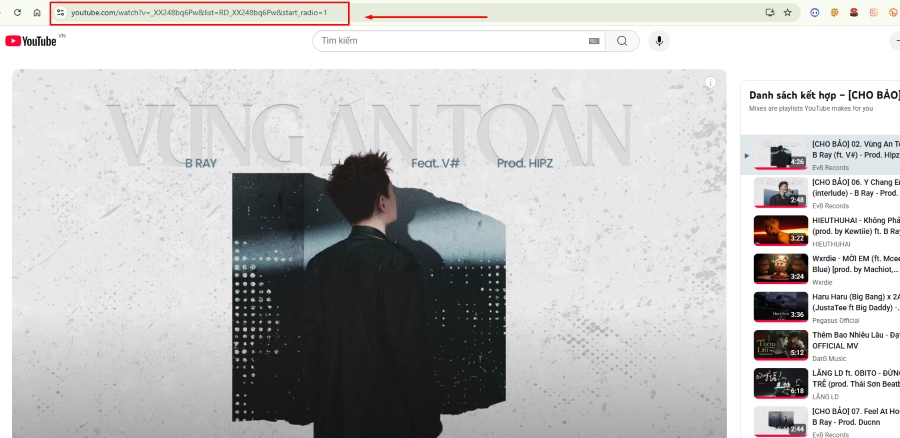This screenshot has width=900, height=438.
Task: Click the thumbnail with 4:26 duration
Action: click(x=781, y=154)
